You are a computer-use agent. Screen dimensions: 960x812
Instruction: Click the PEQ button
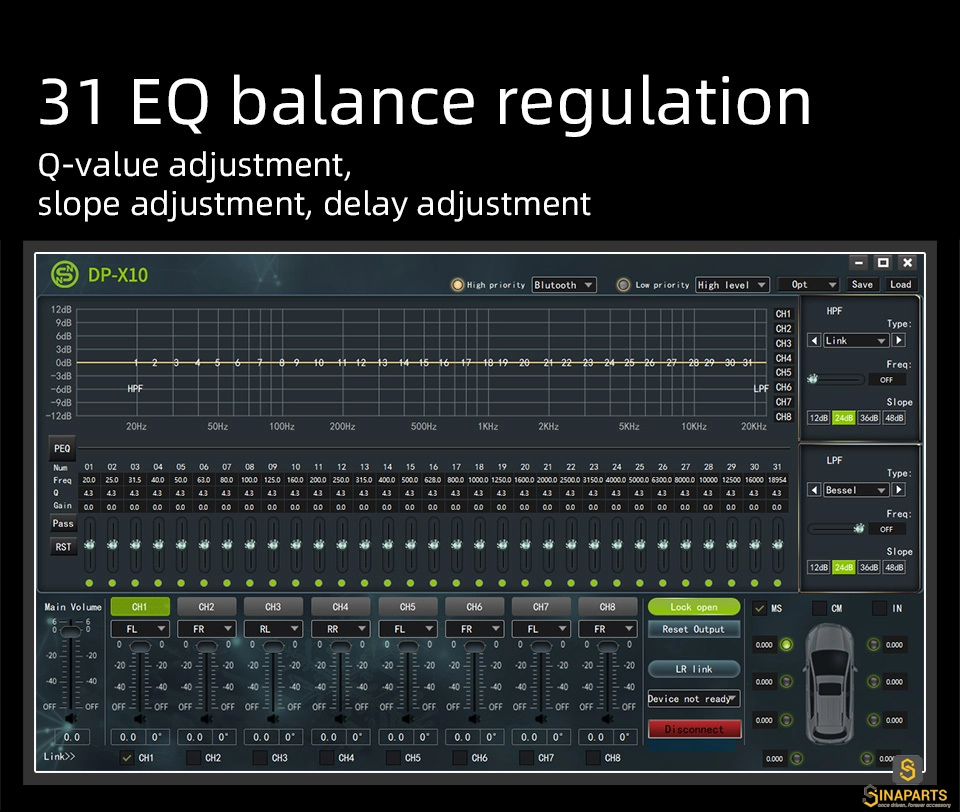click(x=62, y=448)
